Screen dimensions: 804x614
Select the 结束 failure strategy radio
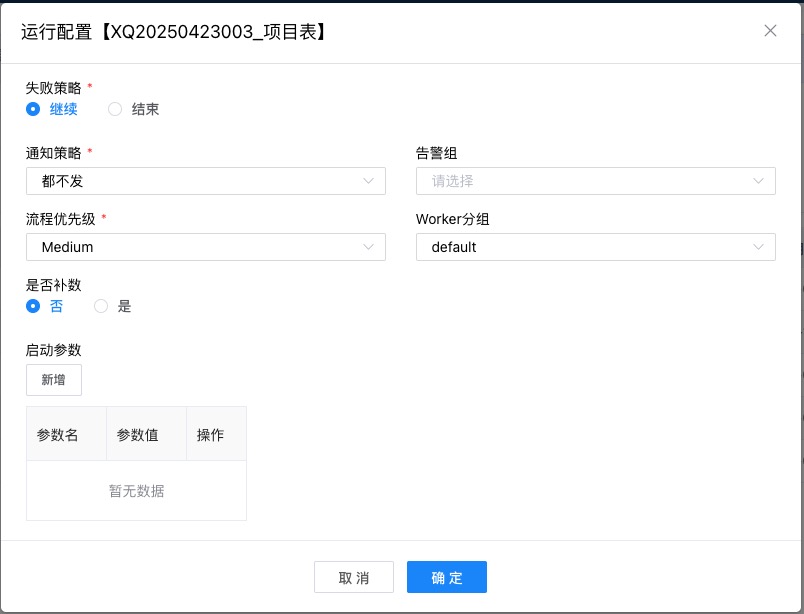point(115,109)
